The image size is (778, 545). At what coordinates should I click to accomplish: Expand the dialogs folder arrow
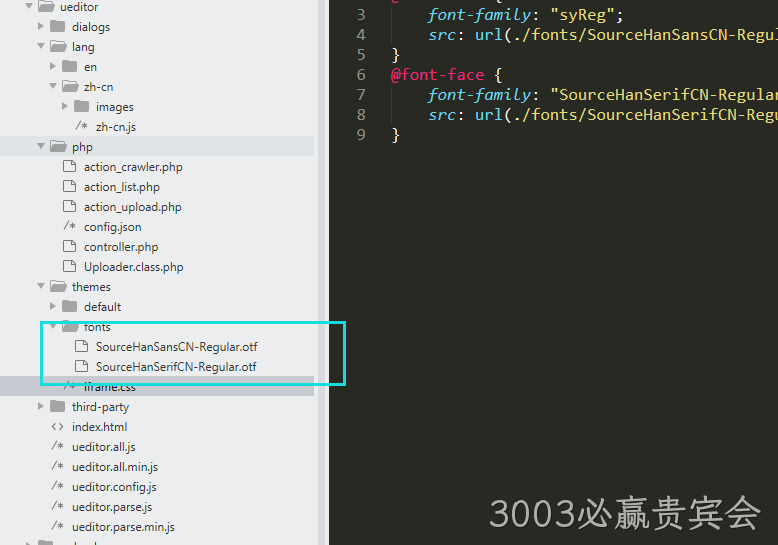tap(41, 26)
